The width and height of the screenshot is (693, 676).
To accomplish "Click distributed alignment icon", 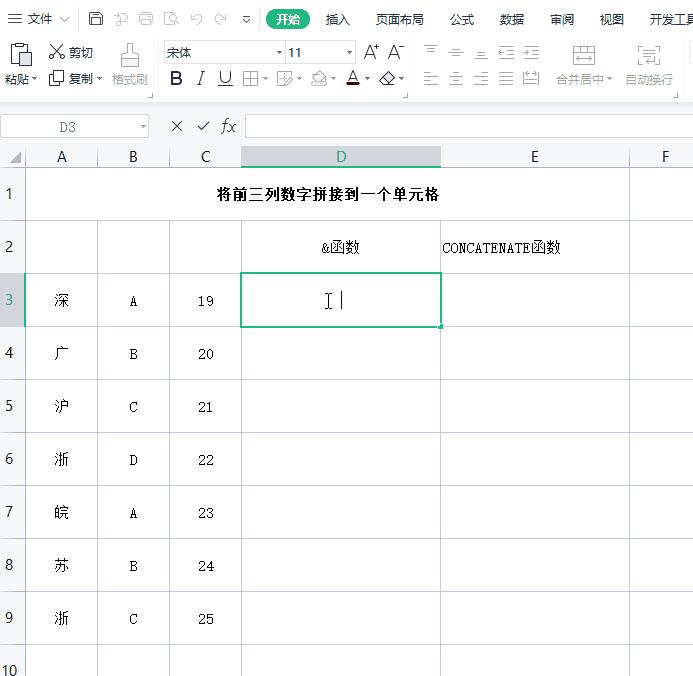I will (531, 79).
